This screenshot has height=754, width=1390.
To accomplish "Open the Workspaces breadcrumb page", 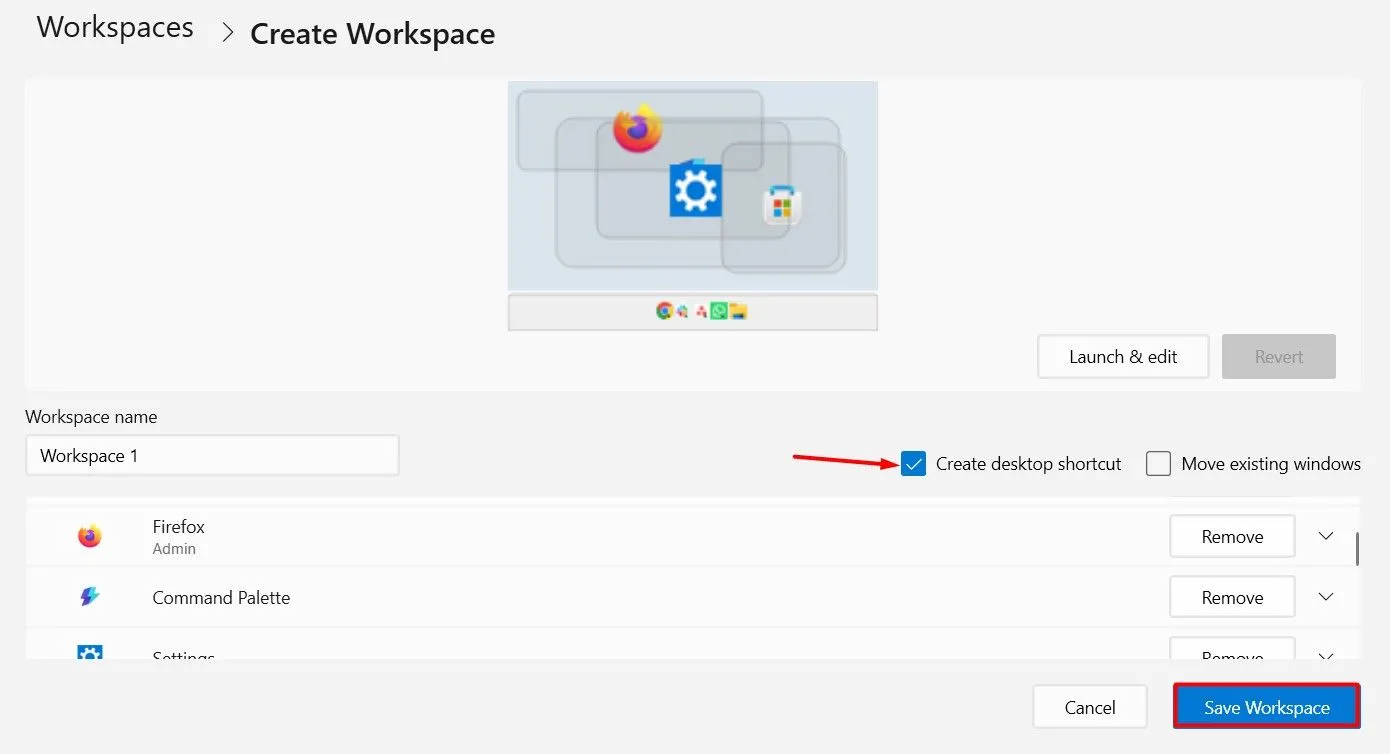I will [114, 27].
